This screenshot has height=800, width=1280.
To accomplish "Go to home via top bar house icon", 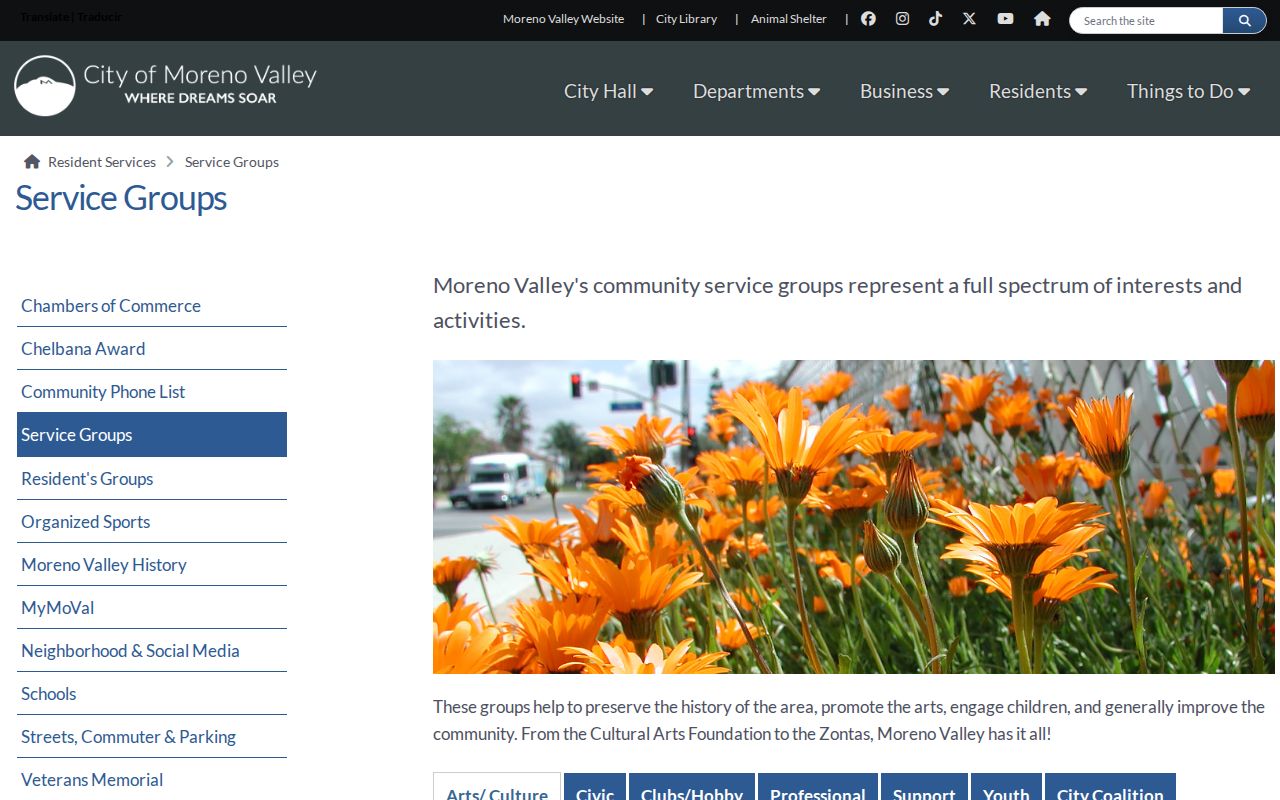I will point(1042,19).
